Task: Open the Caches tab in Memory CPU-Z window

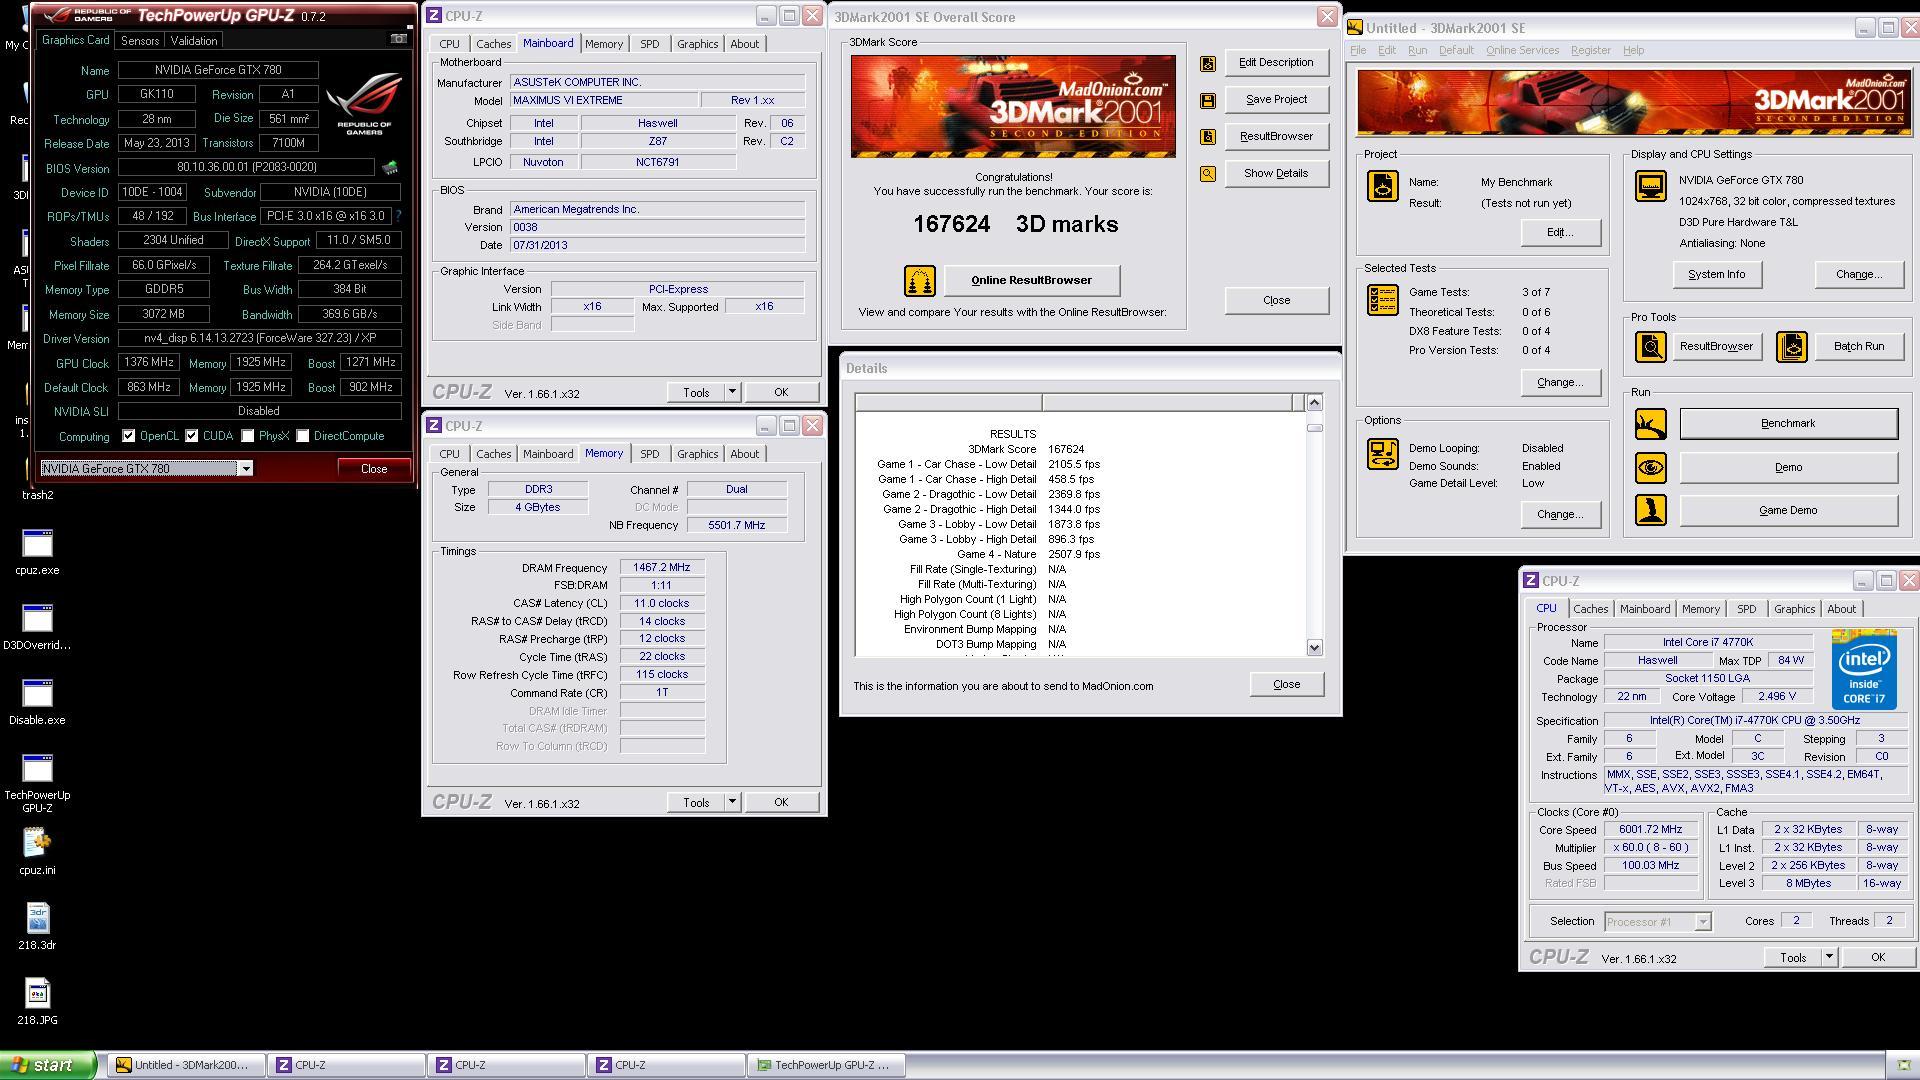Action: tap(493, 454)
